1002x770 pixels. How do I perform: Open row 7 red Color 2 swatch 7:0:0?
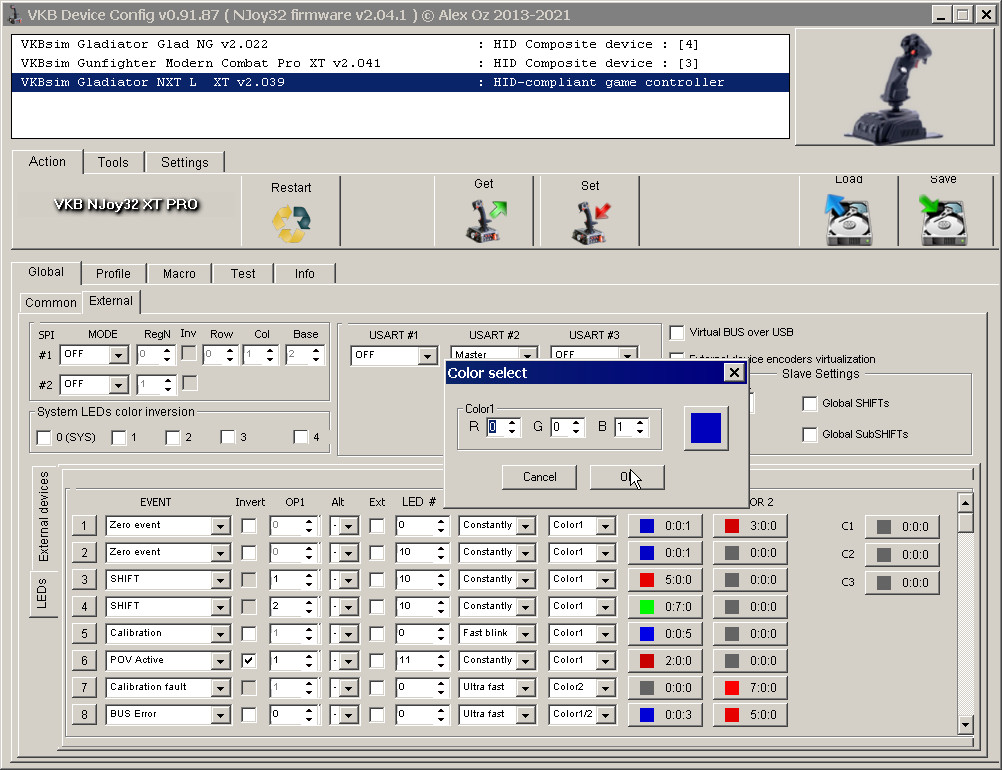tap(750, 688)
